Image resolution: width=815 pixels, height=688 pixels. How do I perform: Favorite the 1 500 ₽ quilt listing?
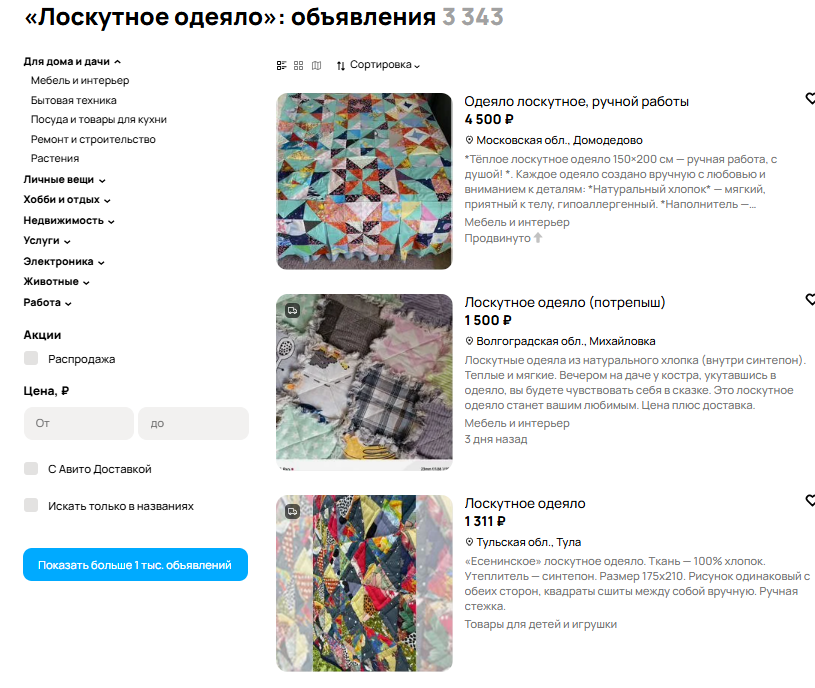pos(810,299)
